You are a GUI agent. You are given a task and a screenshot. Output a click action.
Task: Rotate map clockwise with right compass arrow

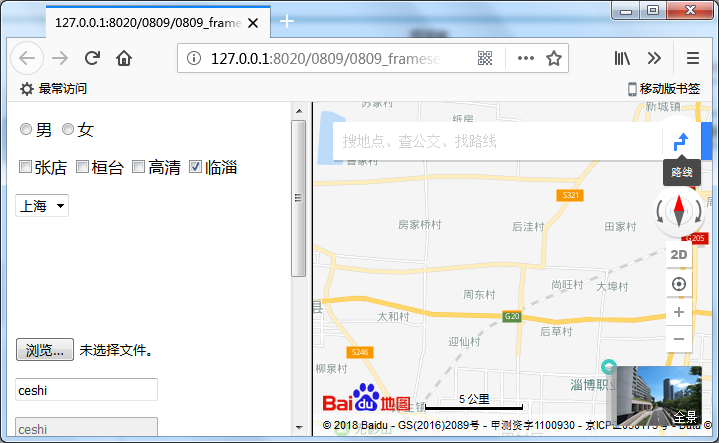(697, 212)
